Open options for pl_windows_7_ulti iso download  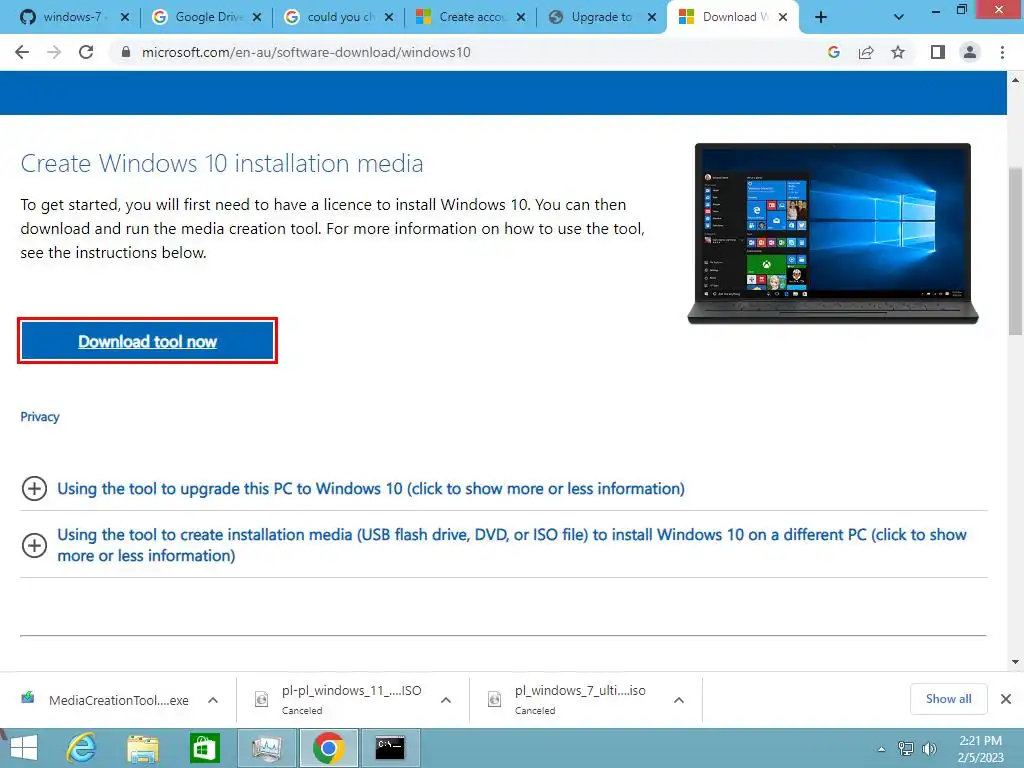pos(679,700)
